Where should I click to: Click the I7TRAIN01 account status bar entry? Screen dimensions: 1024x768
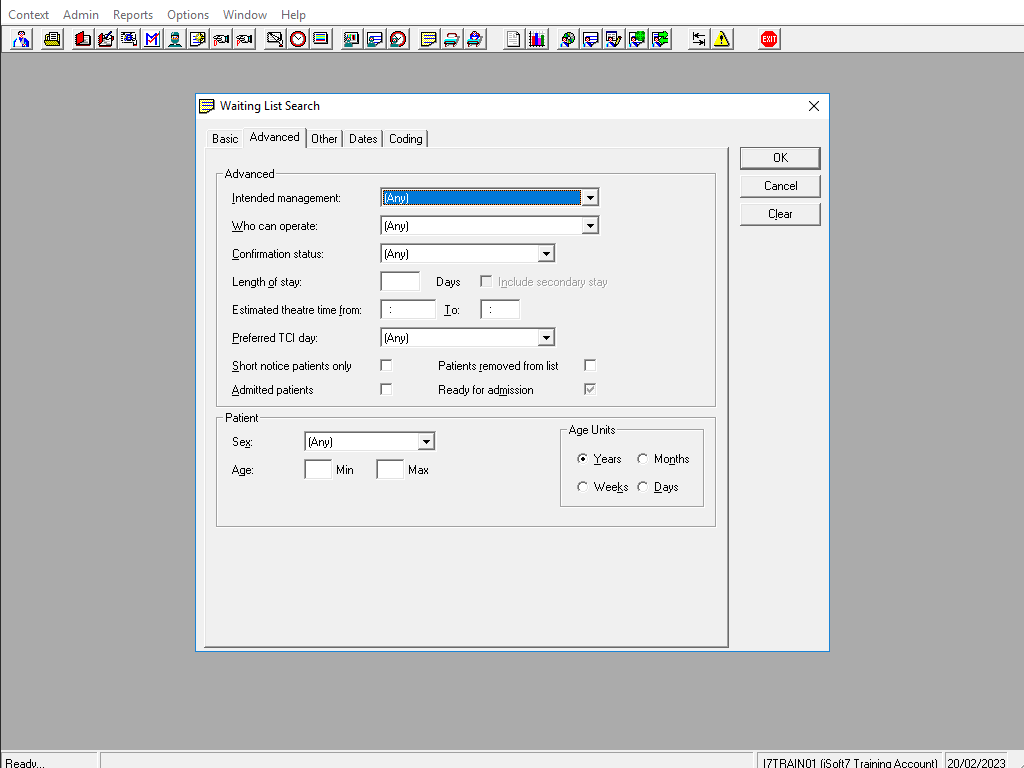850,763
